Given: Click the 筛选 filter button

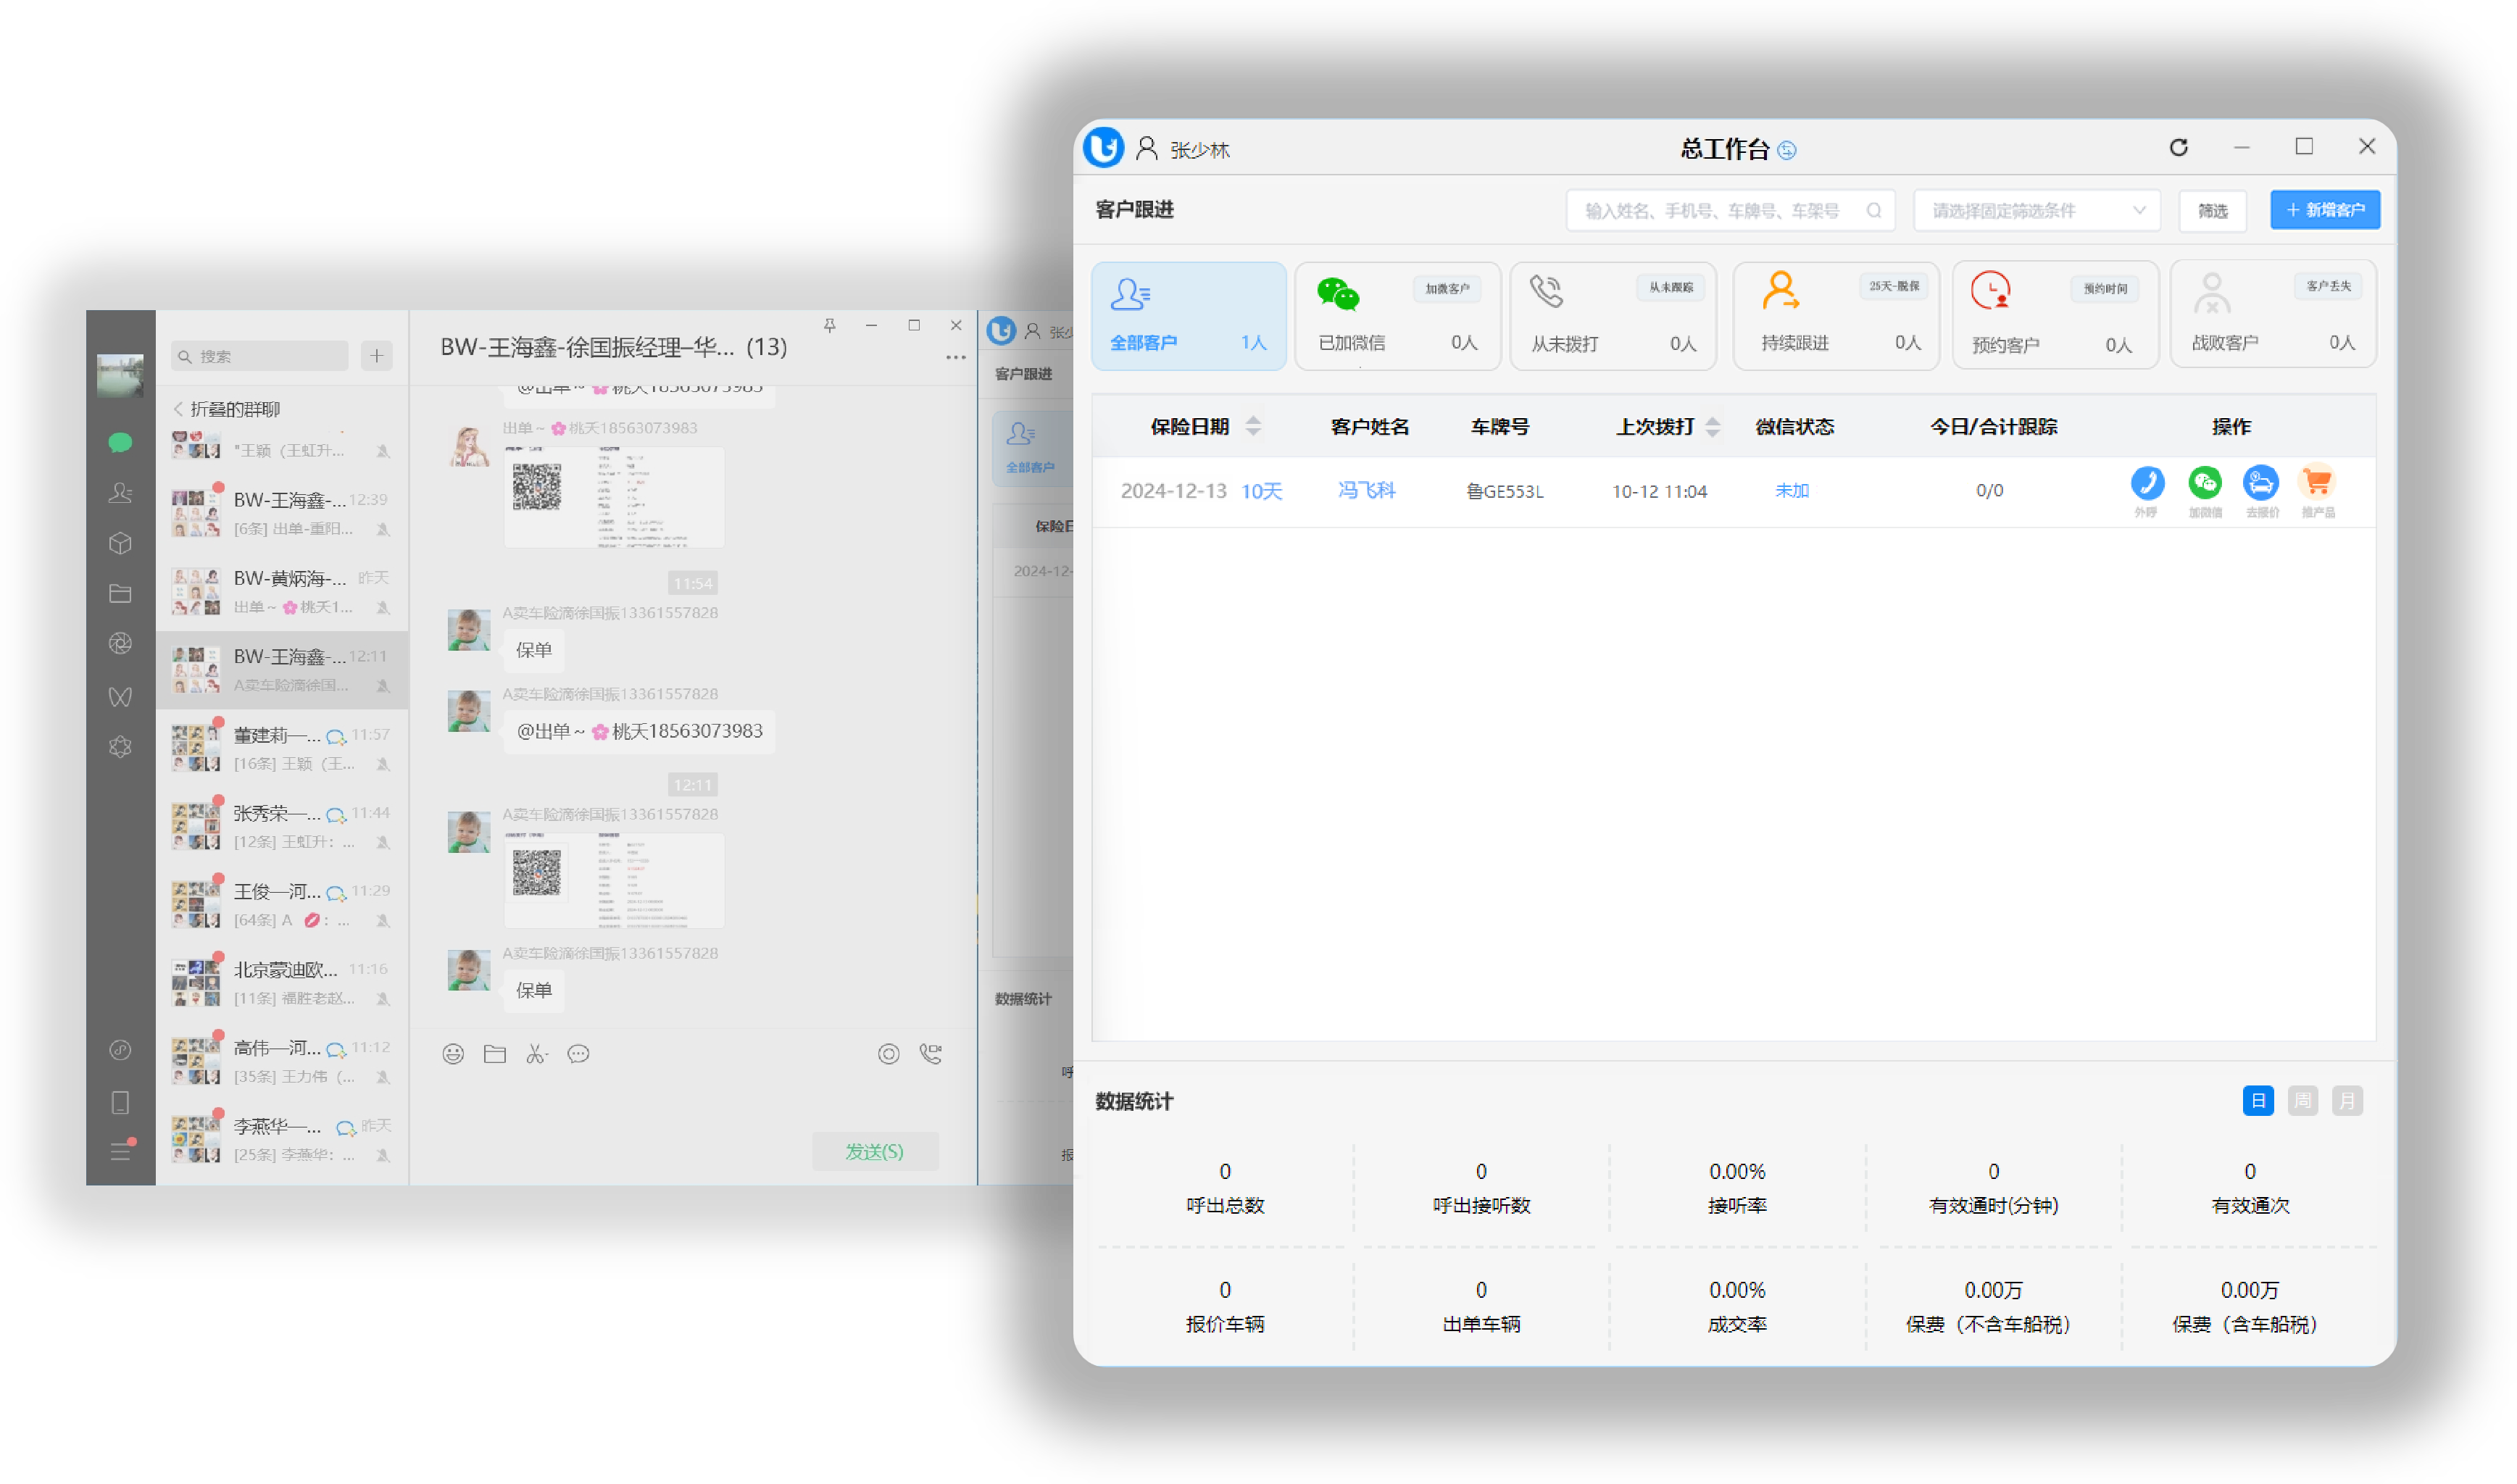Looking at the screenshot, I should point(2212,211).
